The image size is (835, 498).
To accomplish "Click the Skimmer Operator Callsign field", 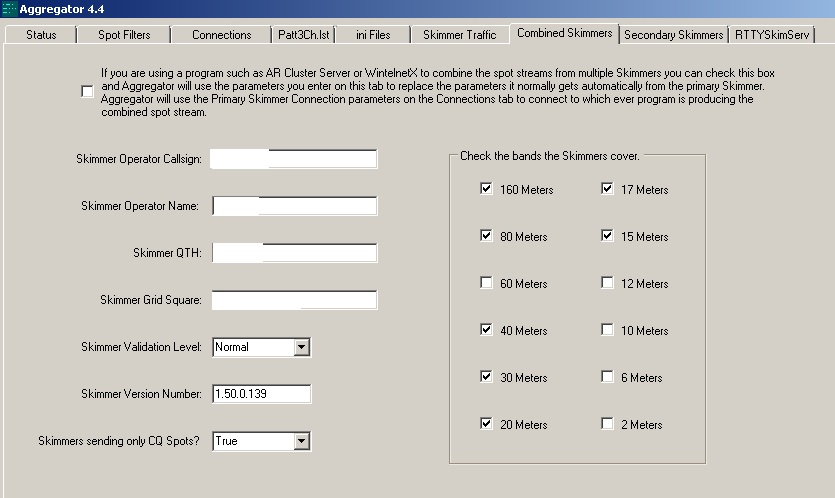I will coord(294,159).
